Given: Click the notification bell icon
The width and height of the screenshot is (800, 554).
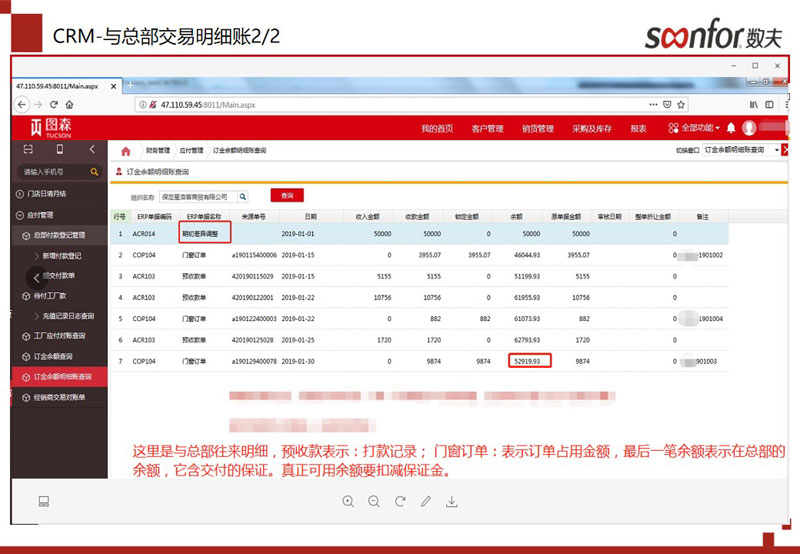Looking at the screenshot, I should pyautogui.click(x=731, y=128).
